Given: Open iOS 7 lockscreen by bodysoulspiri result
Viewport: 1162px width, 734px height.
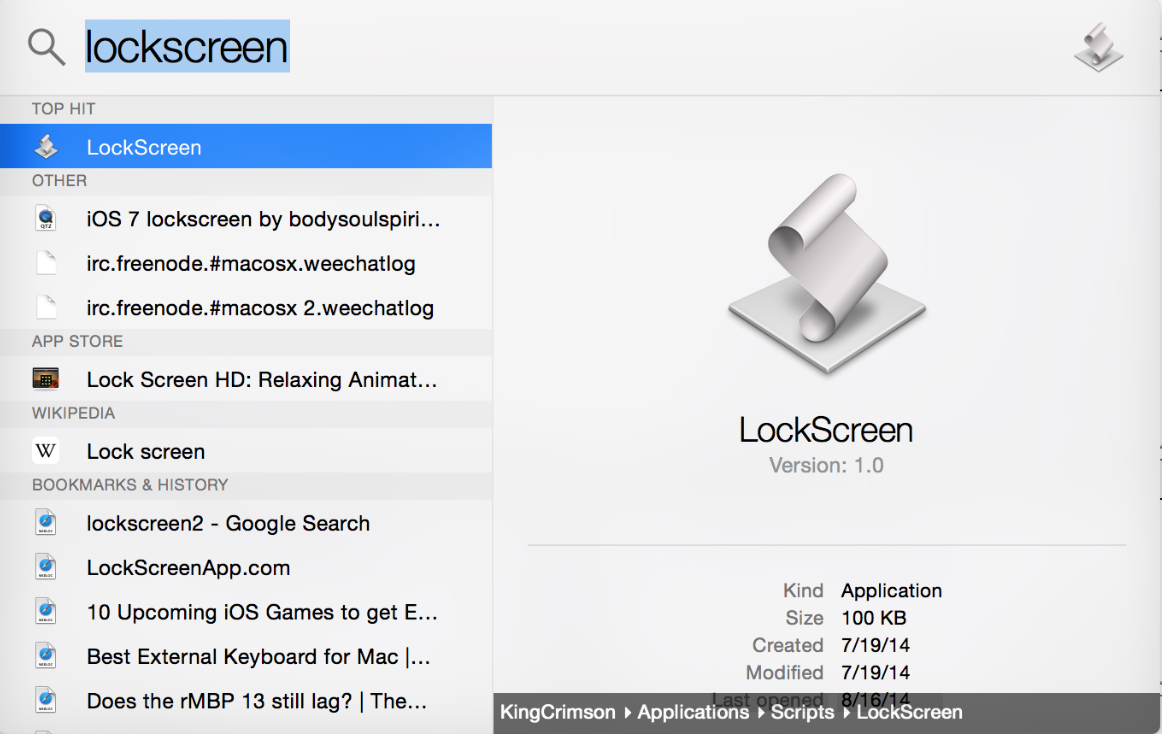Looking at the screenshot, I should click(x=246, y=219).
